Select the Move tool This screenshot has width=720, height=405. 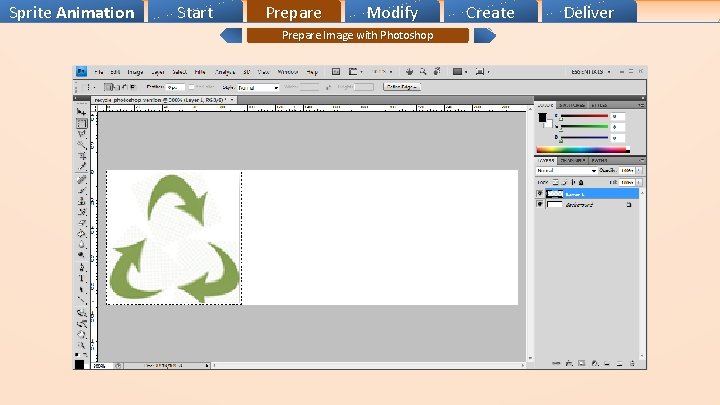point(81,112)
